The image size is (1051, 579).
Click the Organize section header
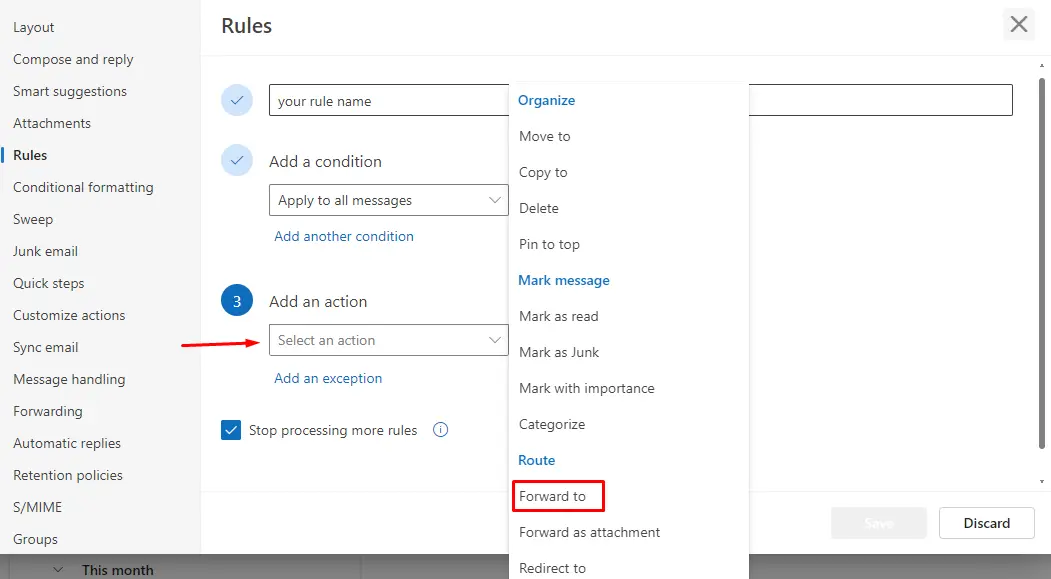coord(546,100)
